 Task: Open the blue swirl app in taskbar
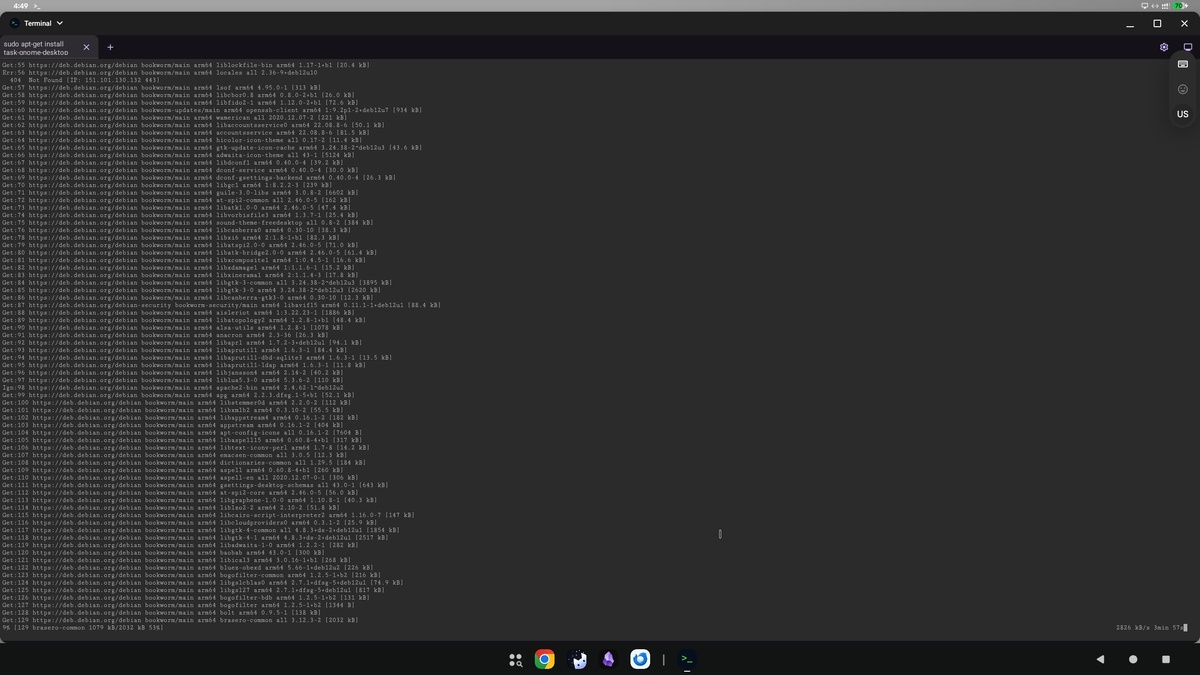[641, 659]
